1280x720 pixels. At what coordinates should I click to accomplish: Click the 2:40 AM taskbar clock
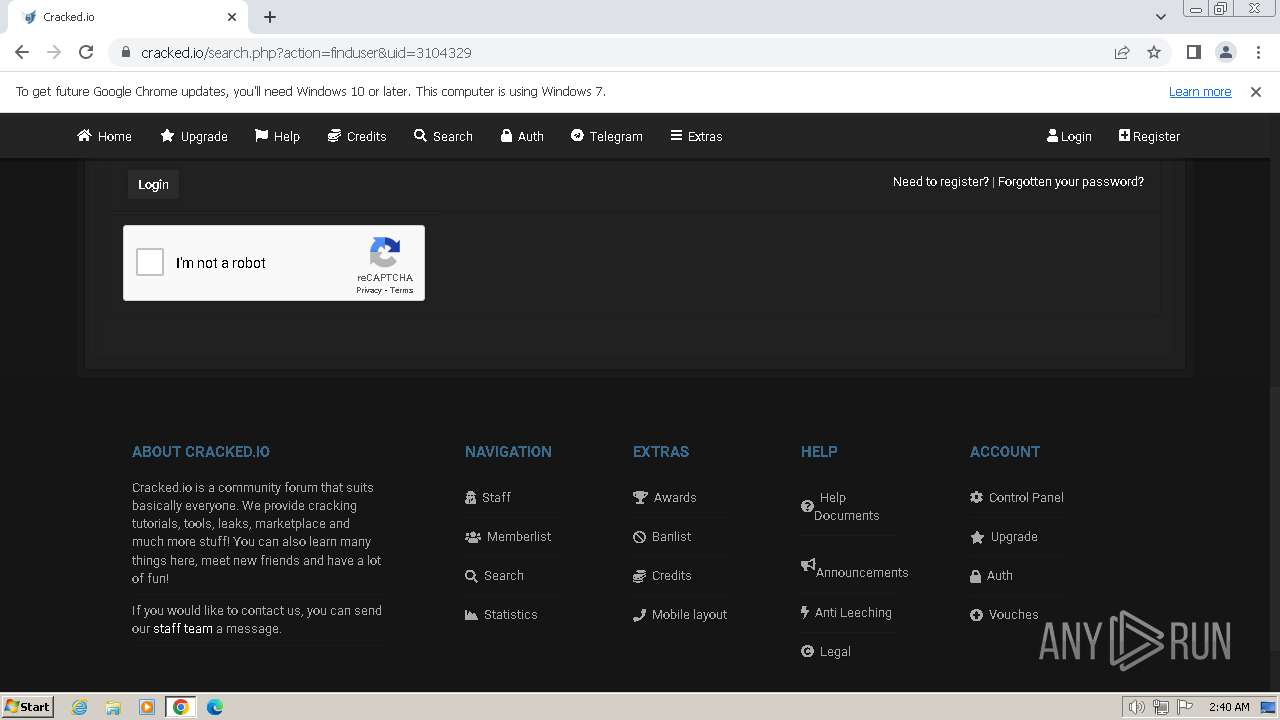(1229, 707)
